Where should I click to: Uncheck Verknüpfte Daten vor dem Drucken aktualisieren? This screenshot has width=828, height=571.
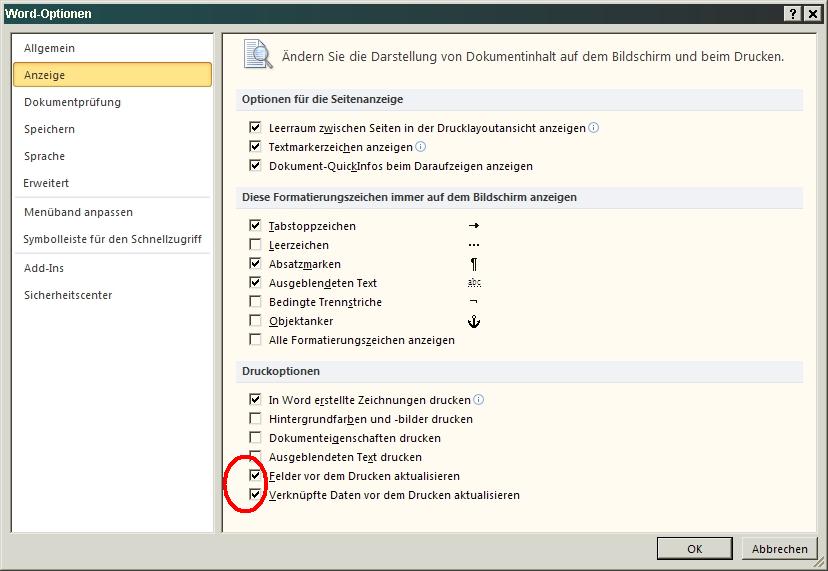[256, 495]
